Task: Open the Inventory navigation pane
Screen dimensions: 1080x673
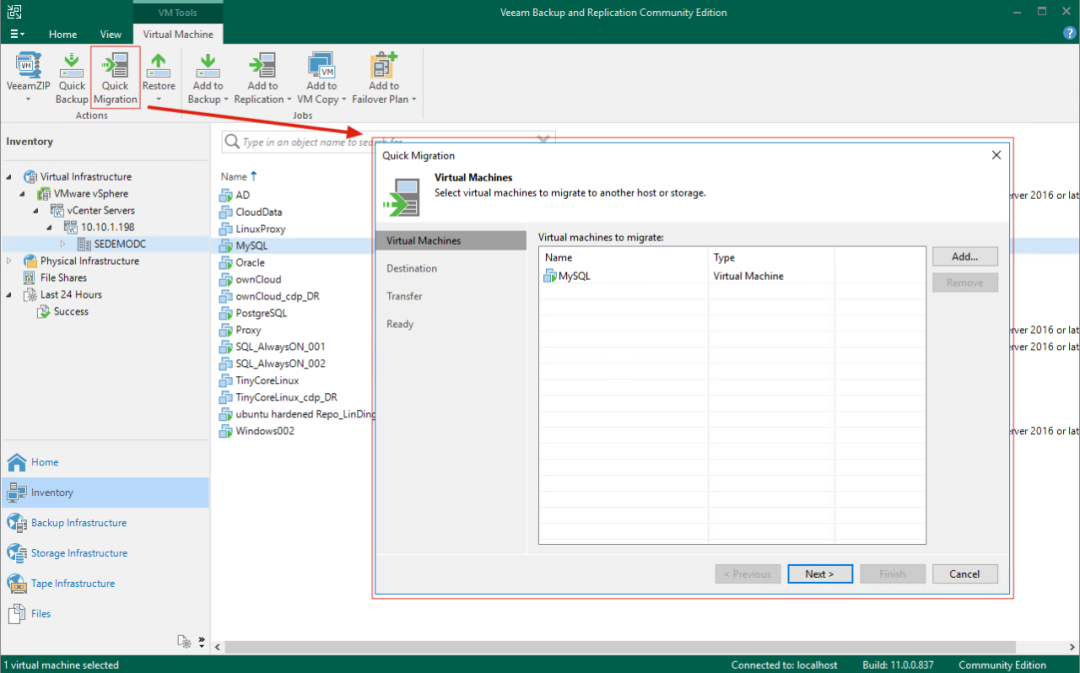Action: (x=105, y=493)
